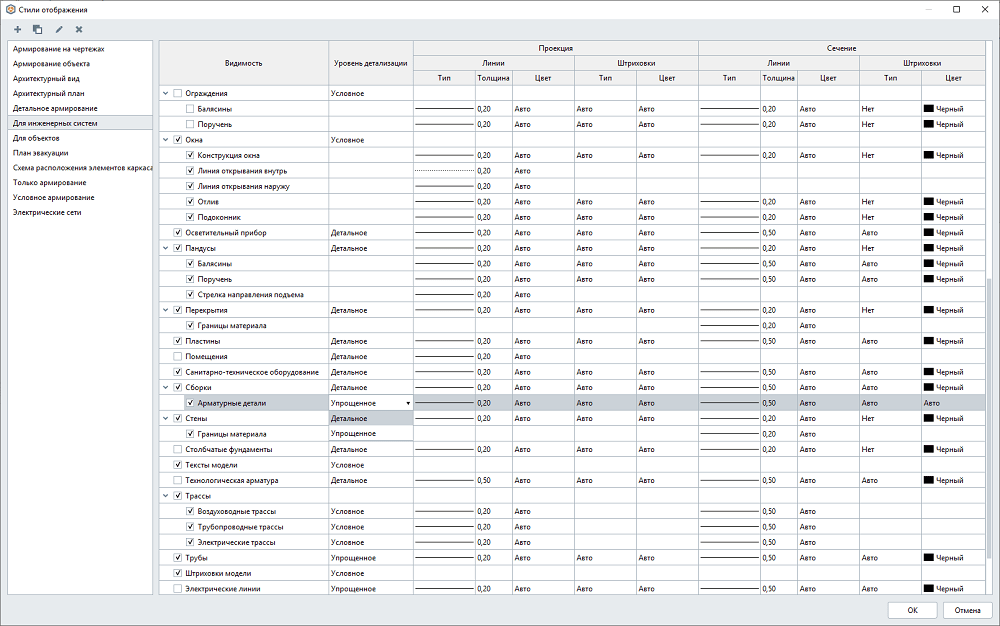Rename style with the pencil icon

(x=59, y=30)
